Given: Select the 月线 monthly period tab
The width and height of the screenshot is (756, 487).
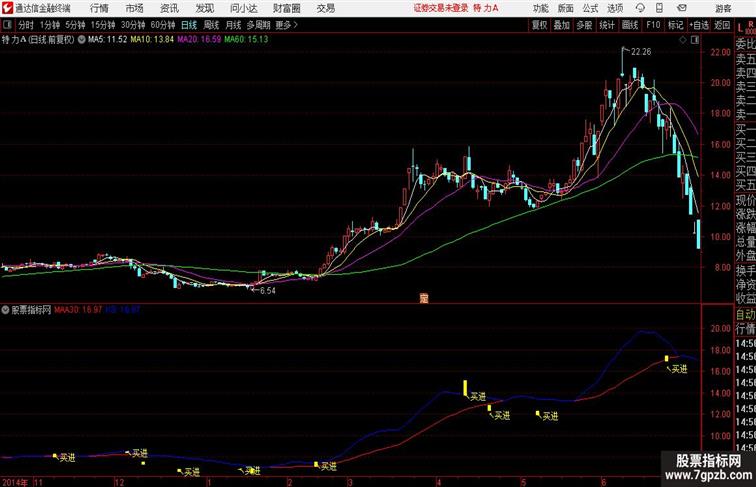Looking at the screenshot, I should coord(233,25).
